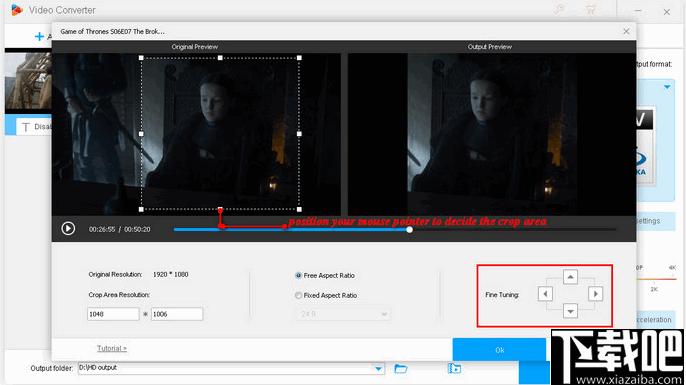Click the plus add files icon

pos(39,36)
